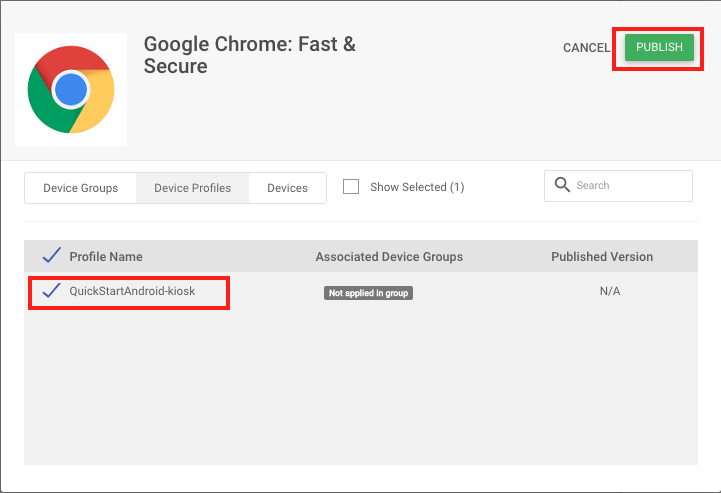
Task: Click the Published Version column header
Action: coord(602,257)
